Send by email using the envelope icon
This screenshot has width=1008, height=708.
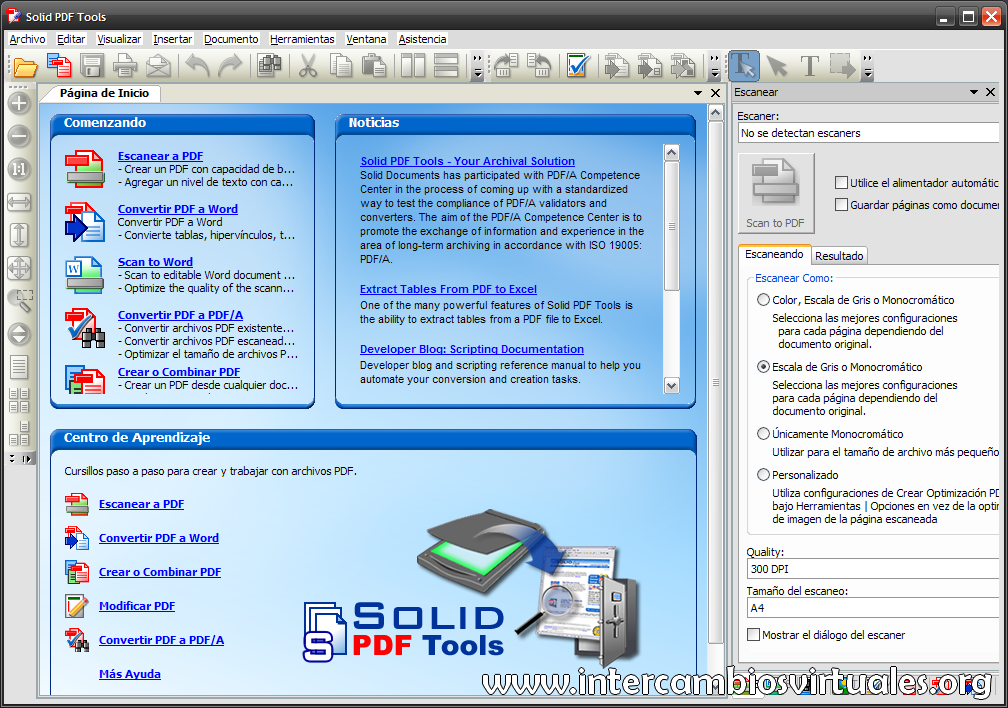pos(158,66)
